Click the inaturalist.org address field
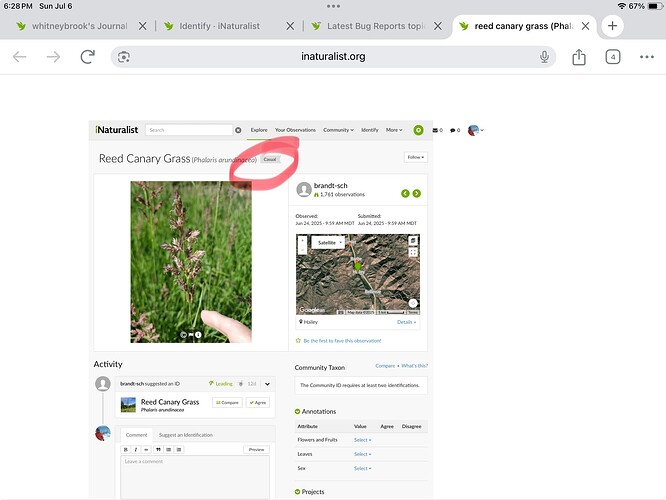 point(333,56)
